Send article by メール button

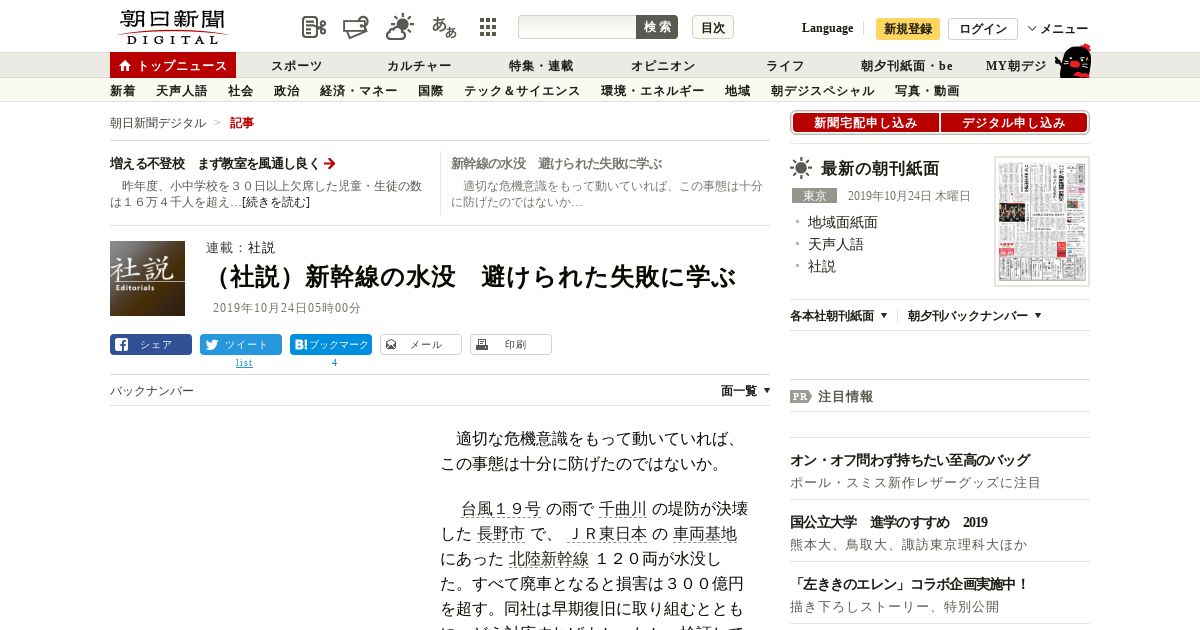coord(421,345)
